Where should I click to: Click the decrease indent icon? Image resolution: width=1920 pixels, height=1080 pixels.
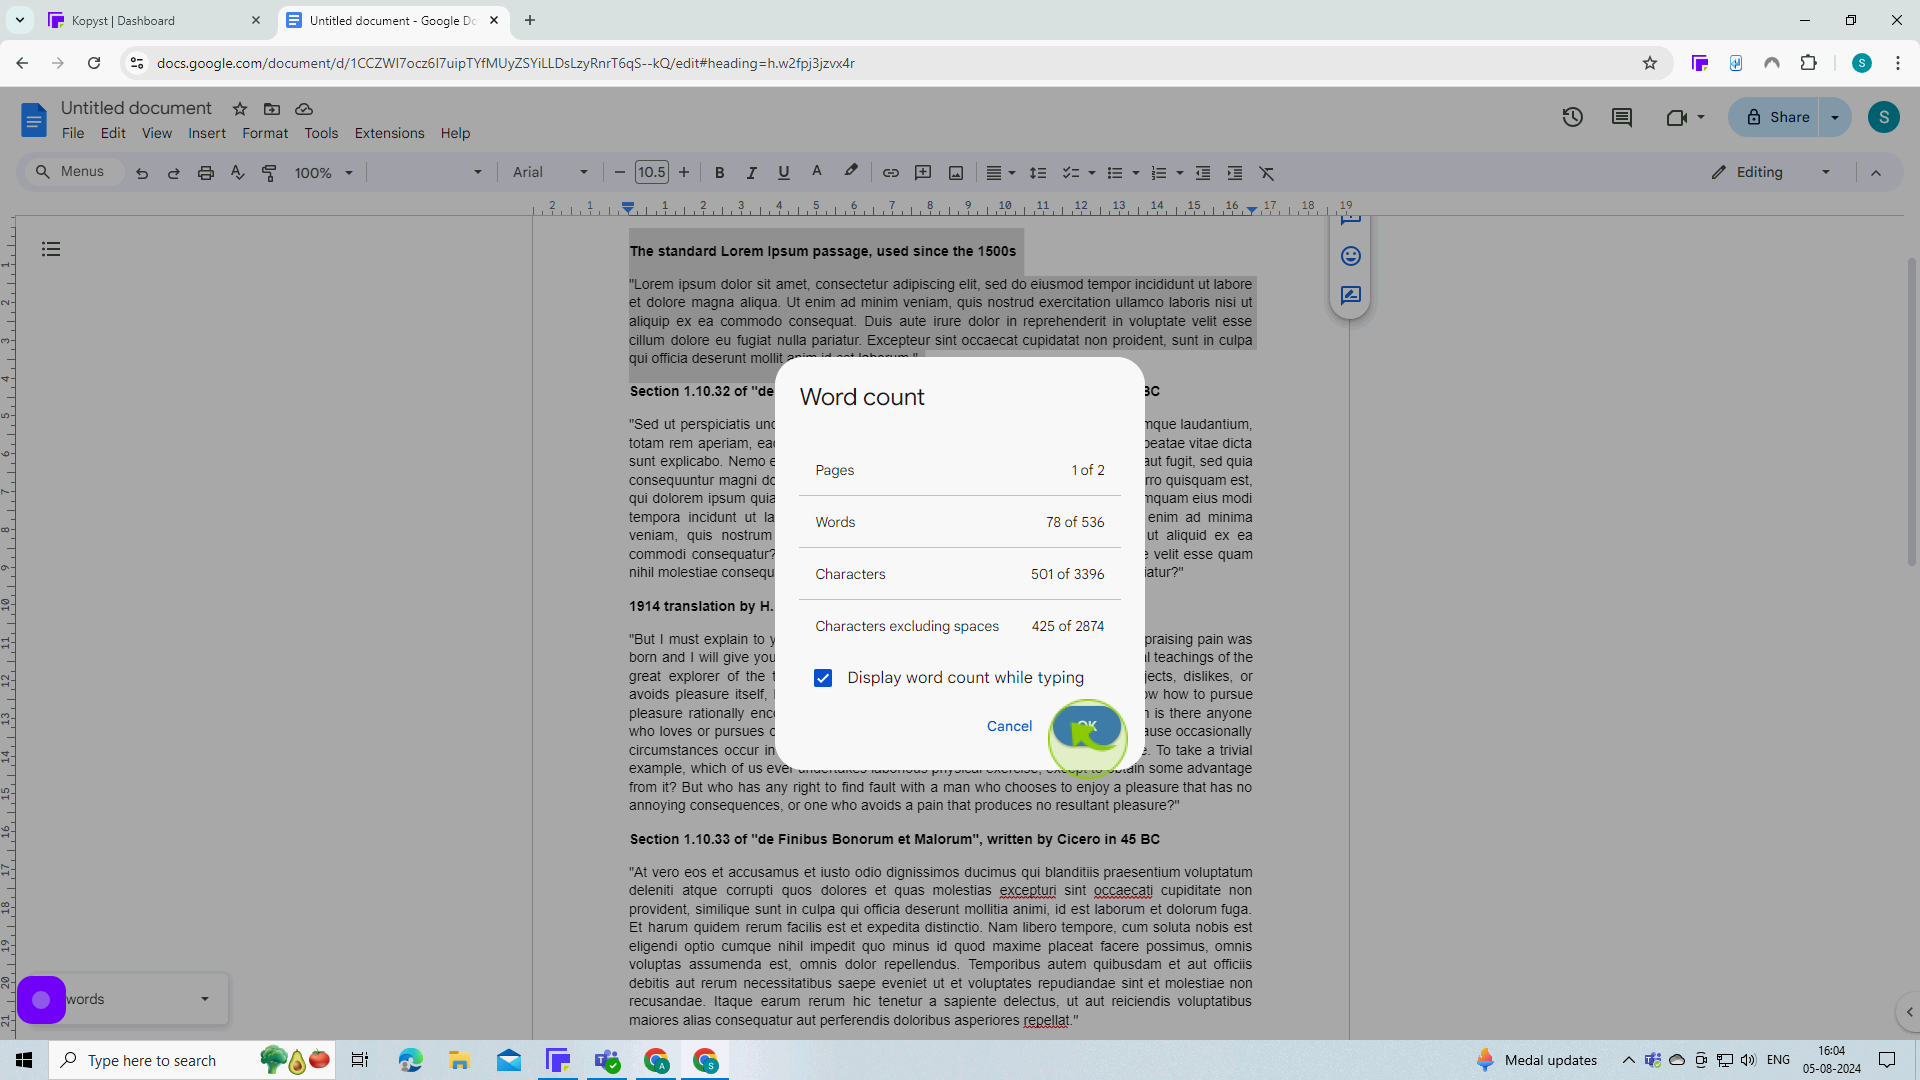point(1203,173)
